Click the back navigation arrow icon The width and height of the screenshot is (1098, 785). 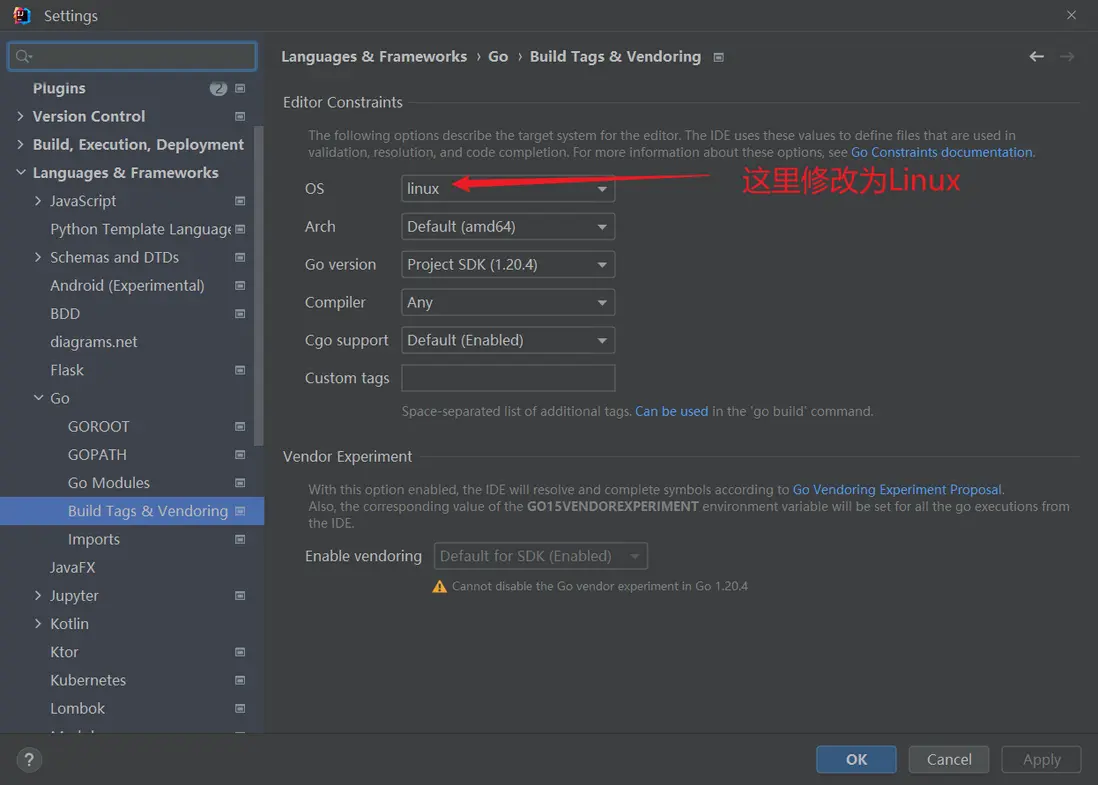tap(1036, 57)
